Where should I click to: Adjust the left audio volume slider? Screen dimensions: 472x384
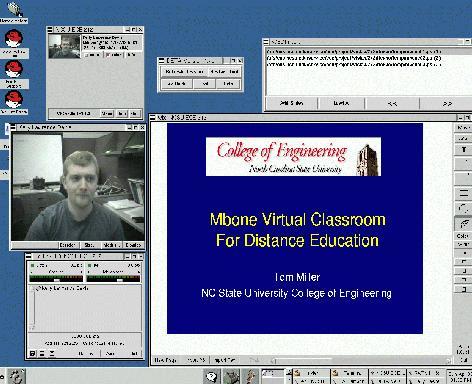coord(56,279)
